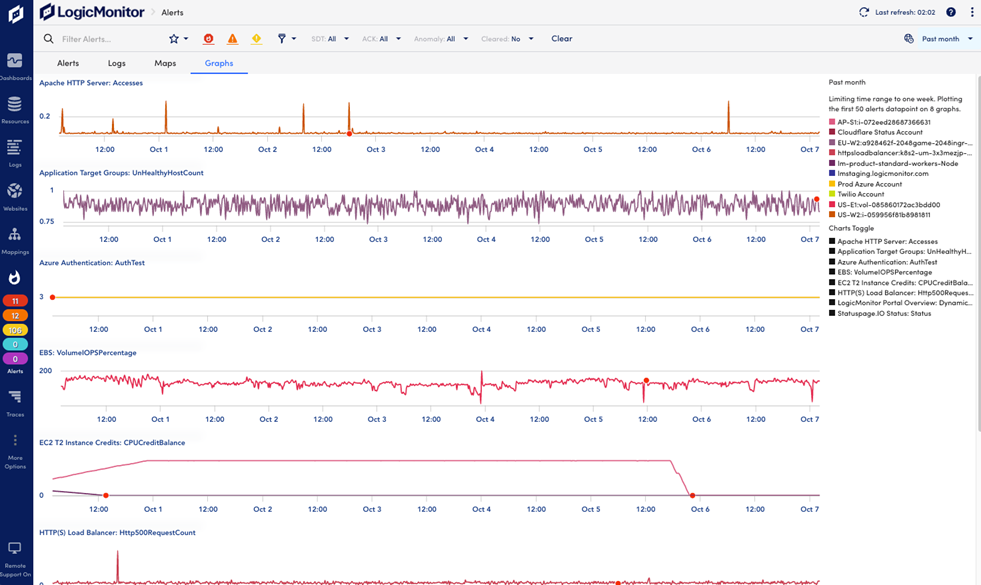Select the Graphs tab
The image size is (981, 585).
pos(219,63)
